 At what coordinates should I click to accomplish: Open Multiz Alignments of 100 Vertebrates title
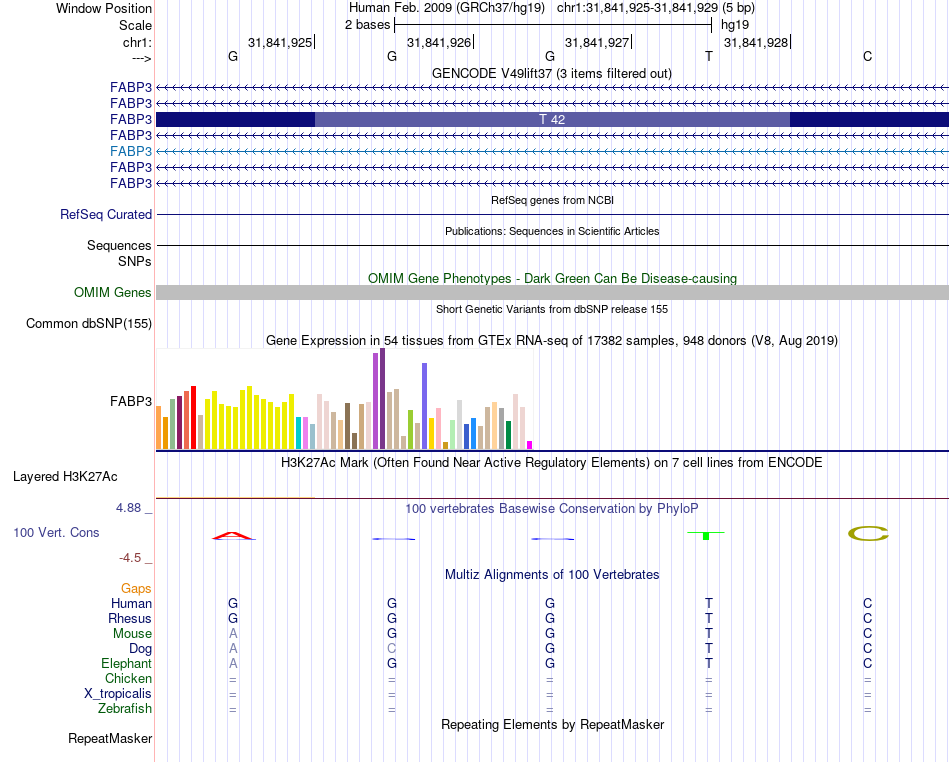pos(552,575)
